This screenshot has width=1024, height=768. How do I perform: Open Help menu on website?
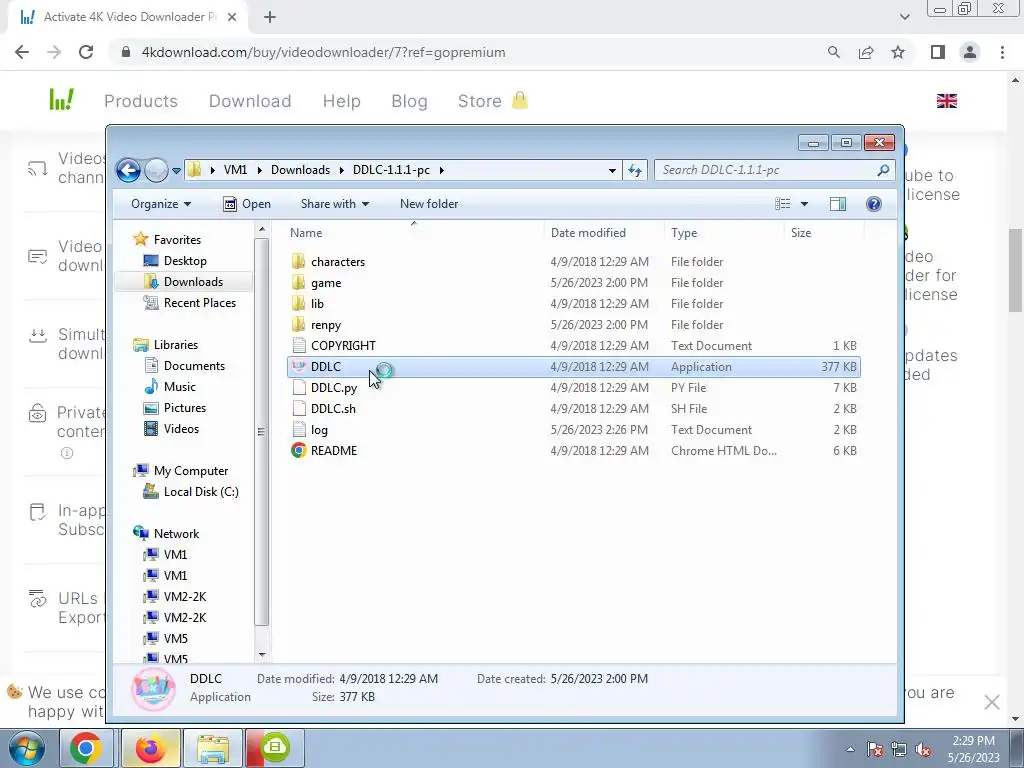(342, 101)
